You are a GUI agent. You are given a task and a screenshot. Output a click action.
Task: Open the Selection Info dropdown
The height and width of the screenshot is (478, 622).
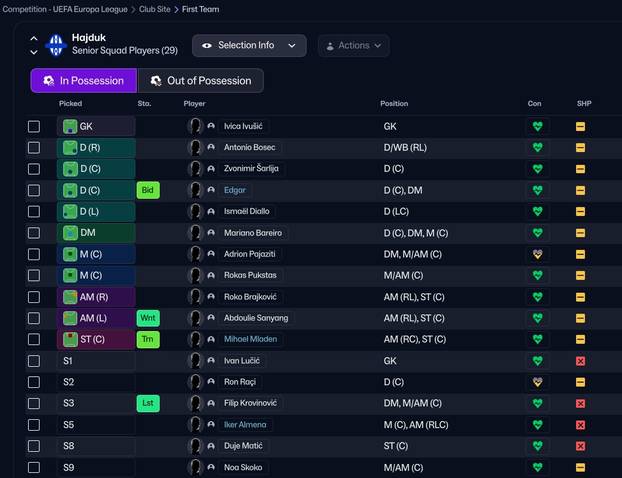coord(249,45)
